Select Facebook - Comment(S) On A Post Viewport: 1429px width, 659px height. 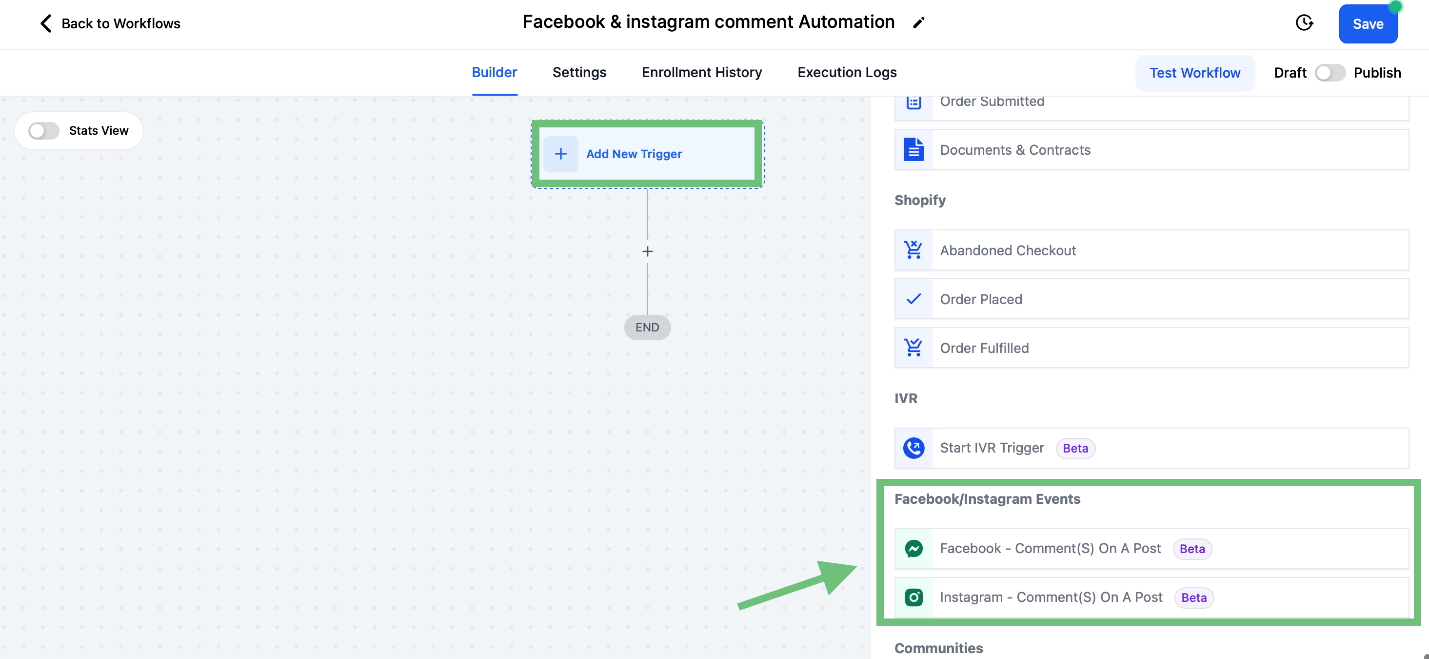click(x=1151, y=548)
